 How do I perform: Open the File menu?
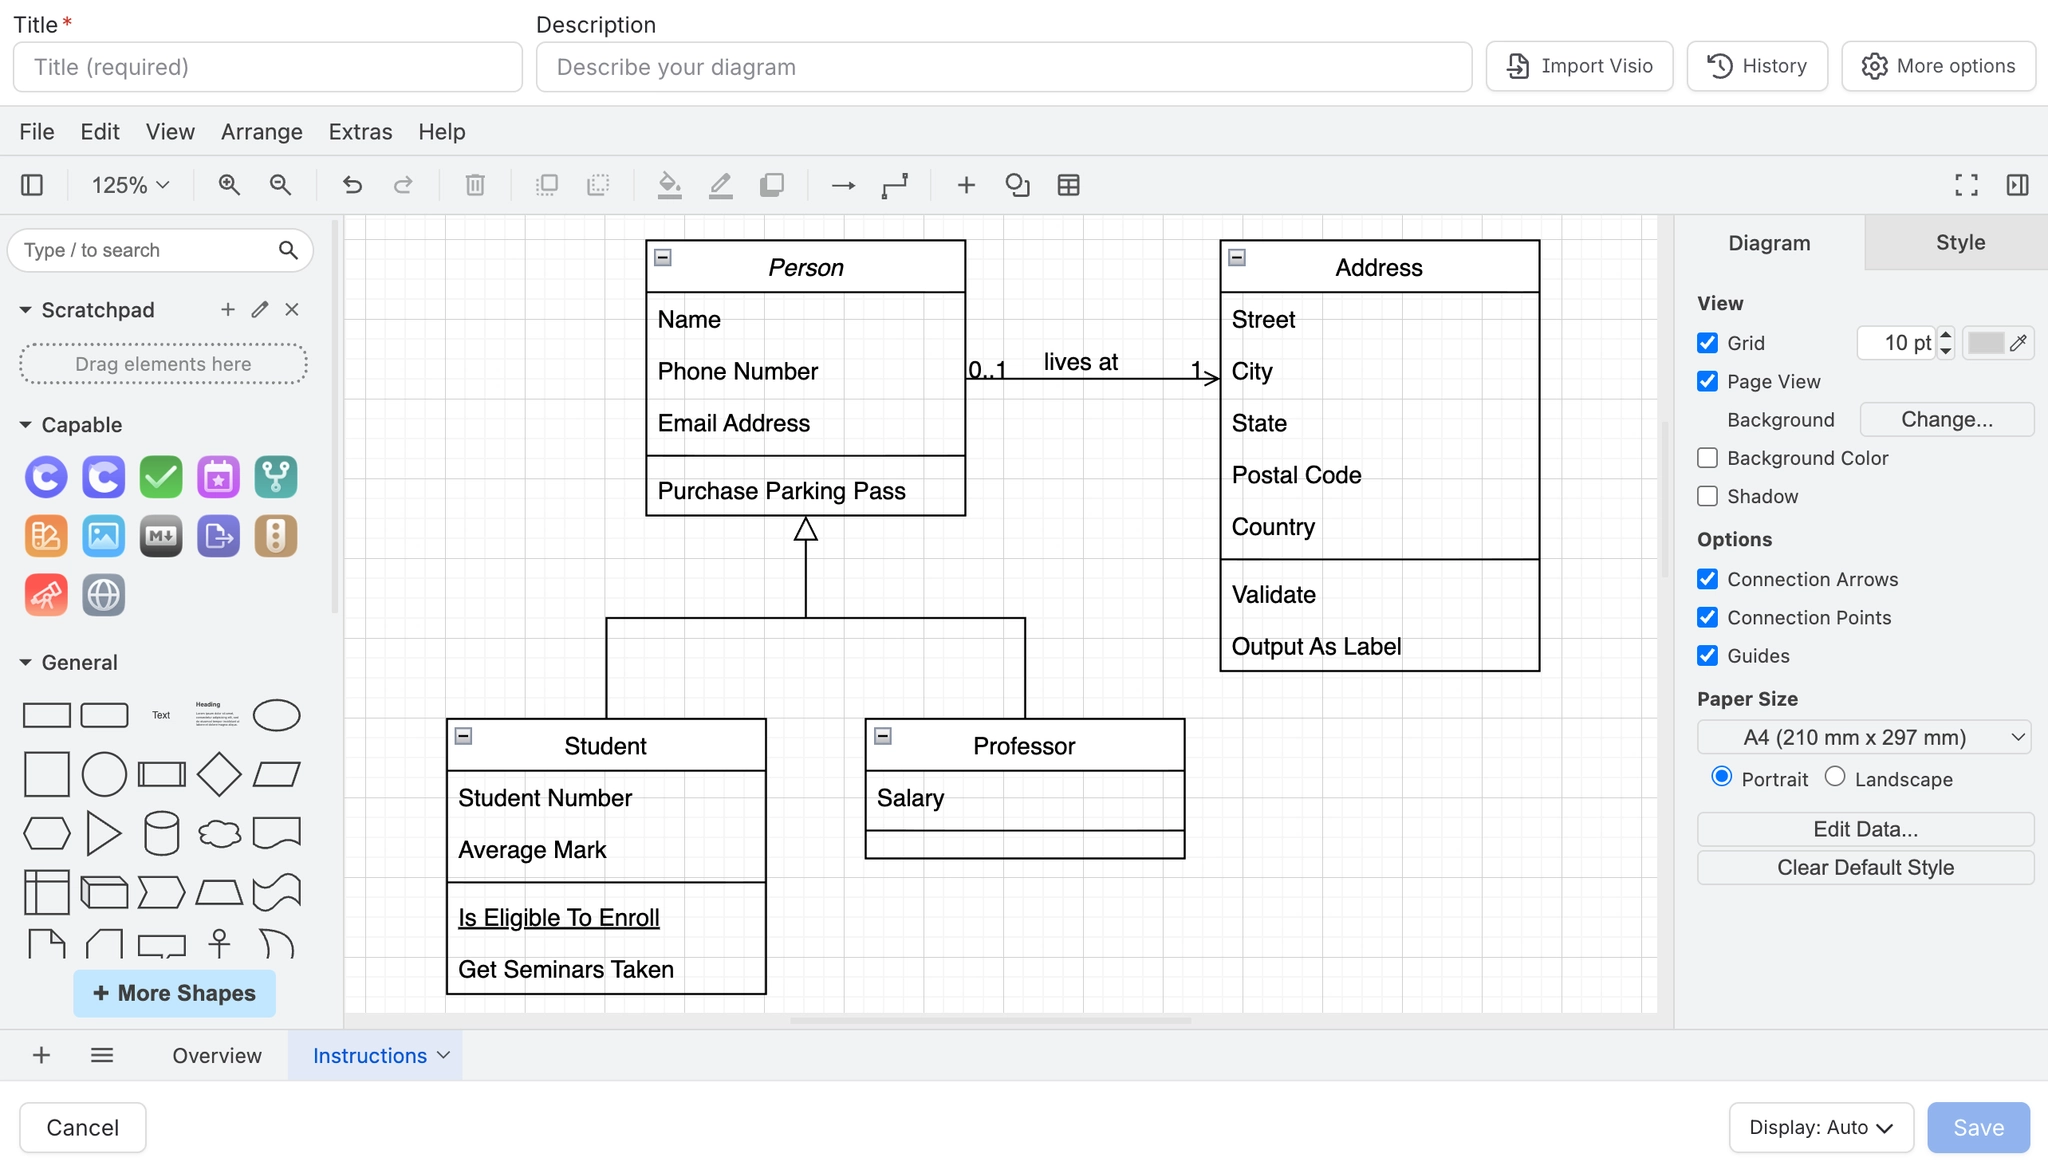(x=37, y=132)
